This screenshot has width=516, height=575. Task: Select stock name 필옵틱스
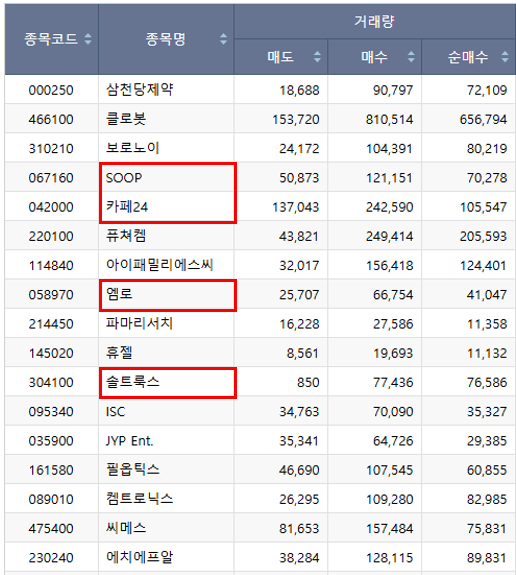133,470
